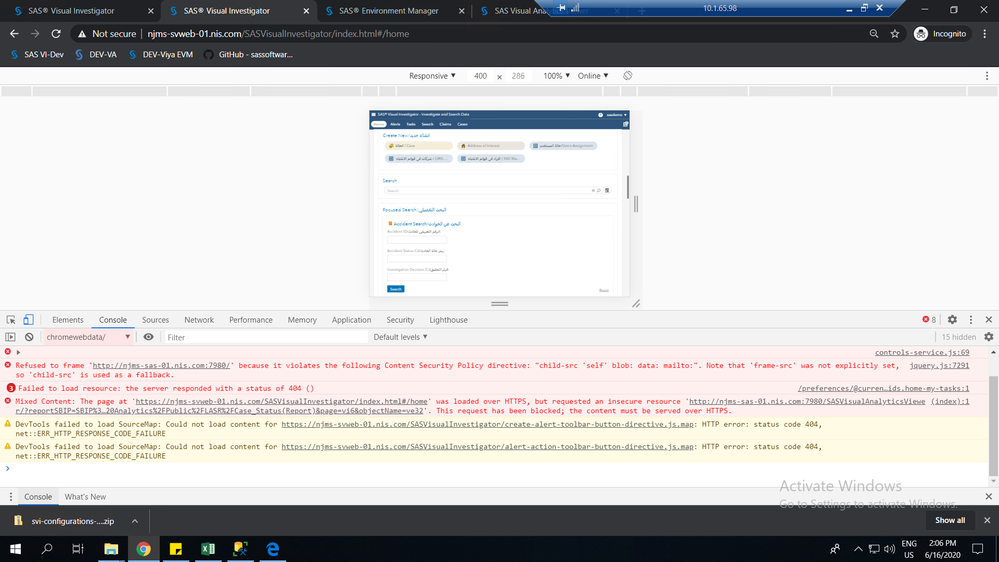
Task: Reload the page in browser toolbar
Action: 56,33
